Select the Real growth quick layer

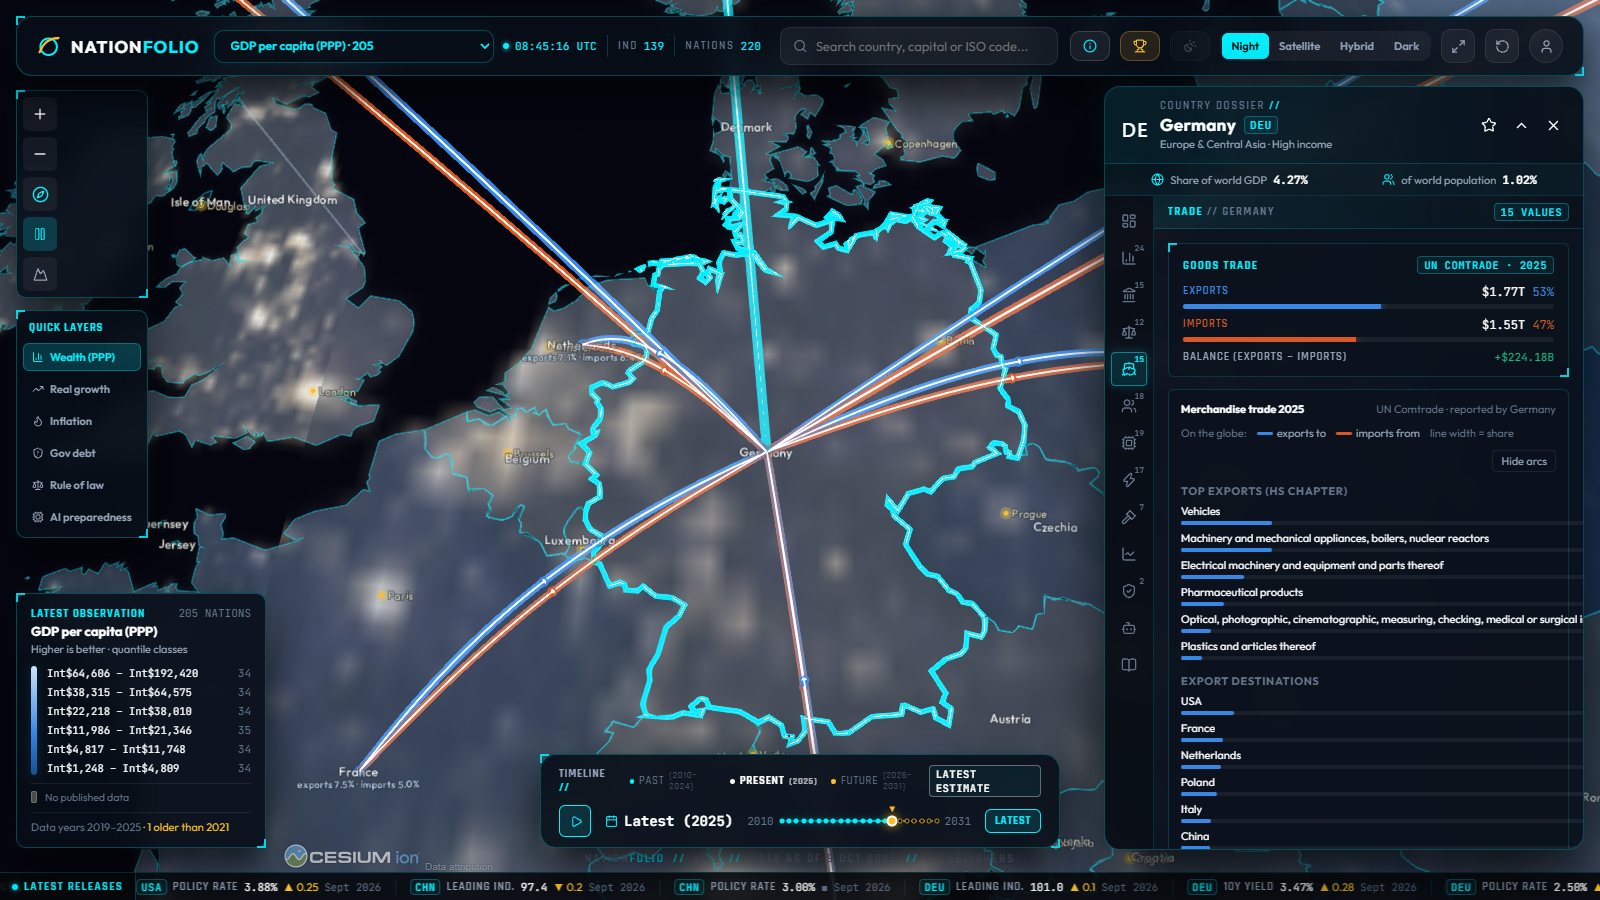(x=82, y=389)
